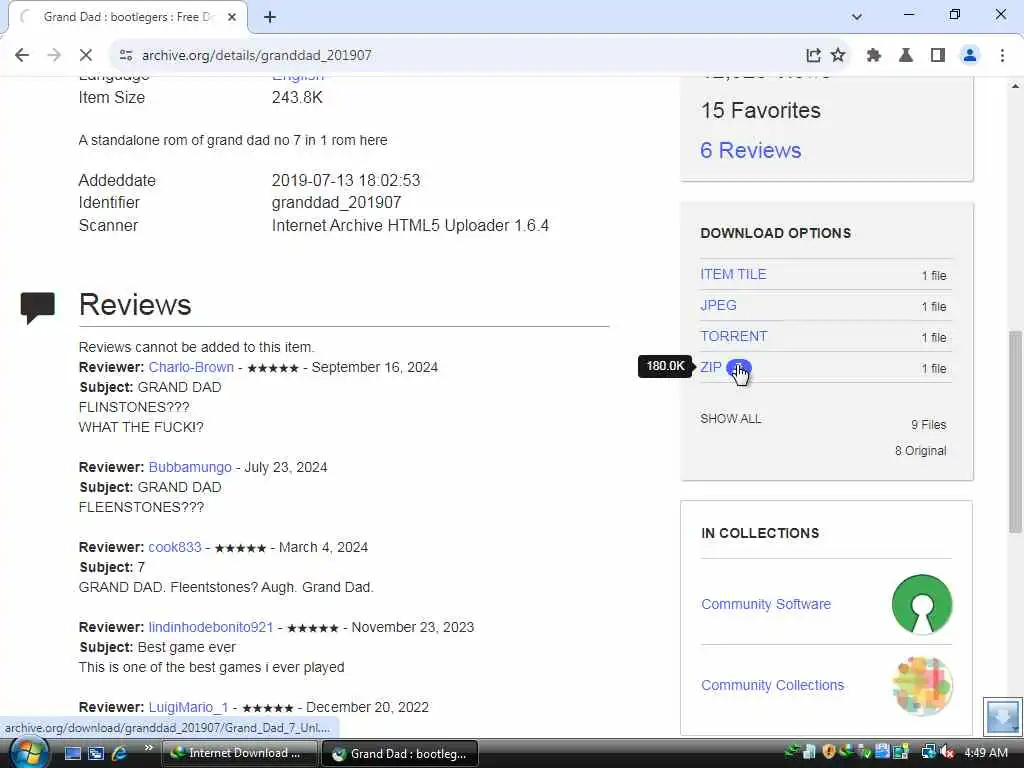Open a new browser tab
1024x768 pixels.
click(x=270, y=17)
